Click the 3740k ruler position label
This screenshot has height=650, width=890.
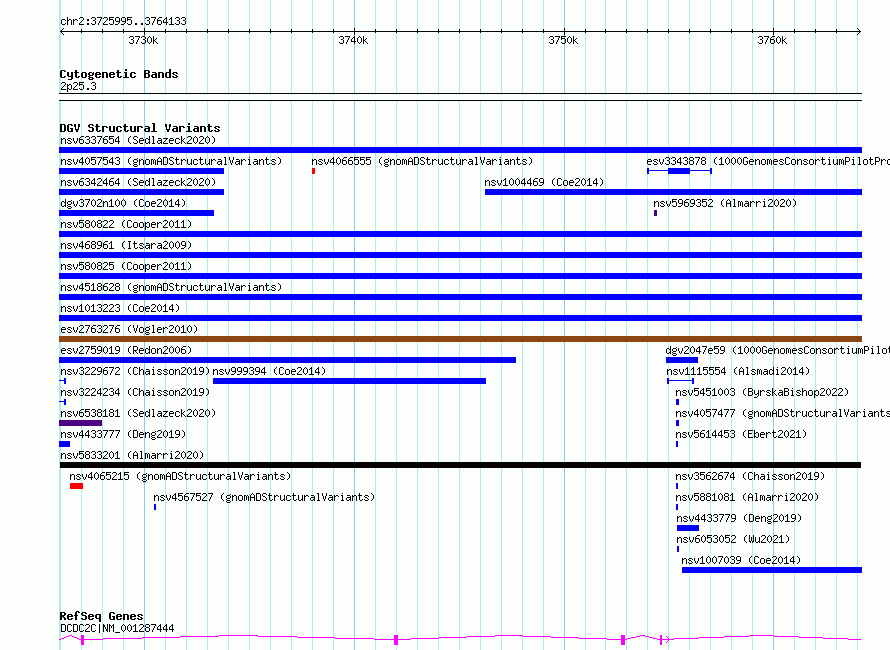(x=353, y=40)
